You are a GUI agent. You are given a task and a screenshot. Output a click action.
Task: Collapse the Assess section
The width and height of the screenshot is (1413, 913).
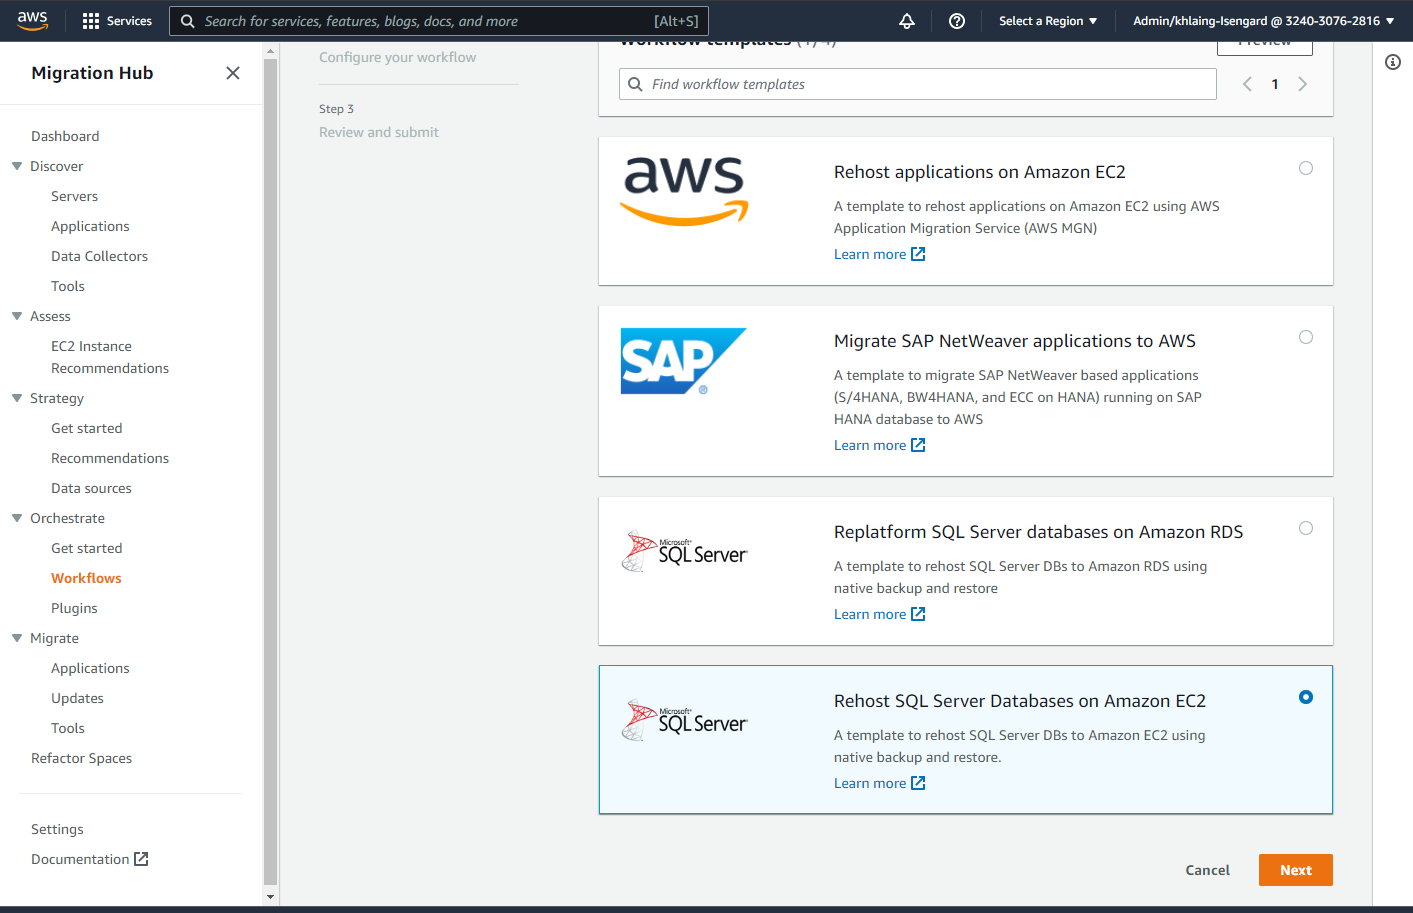coord(17,316)
